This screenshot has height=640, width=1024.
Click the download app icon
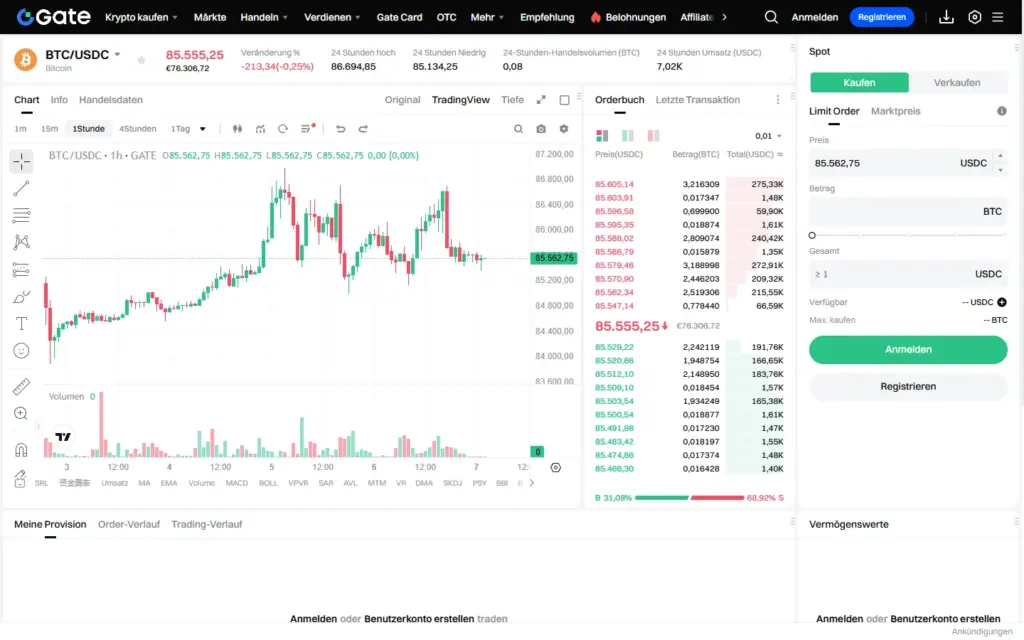point(946,17)
